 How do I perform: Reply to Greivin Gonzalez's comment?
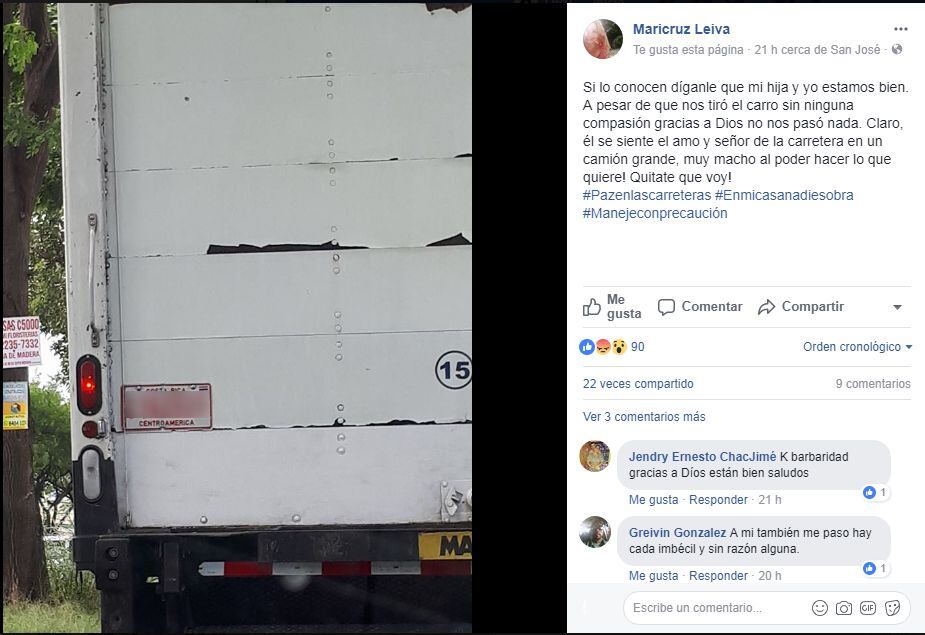(718, 576)
